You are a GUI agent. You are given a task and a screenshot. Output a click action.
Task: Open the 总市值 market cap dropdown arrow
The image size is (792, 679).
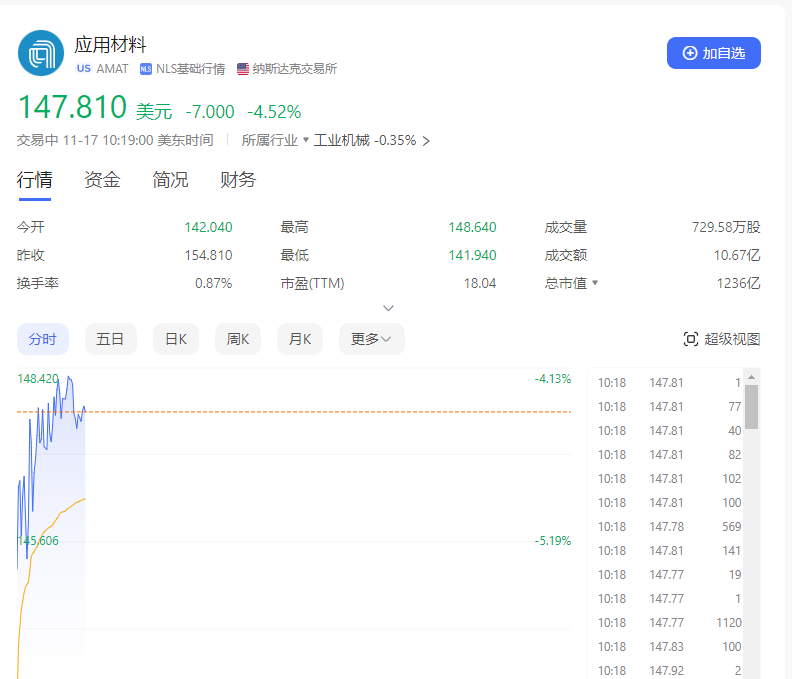point(595,283)
